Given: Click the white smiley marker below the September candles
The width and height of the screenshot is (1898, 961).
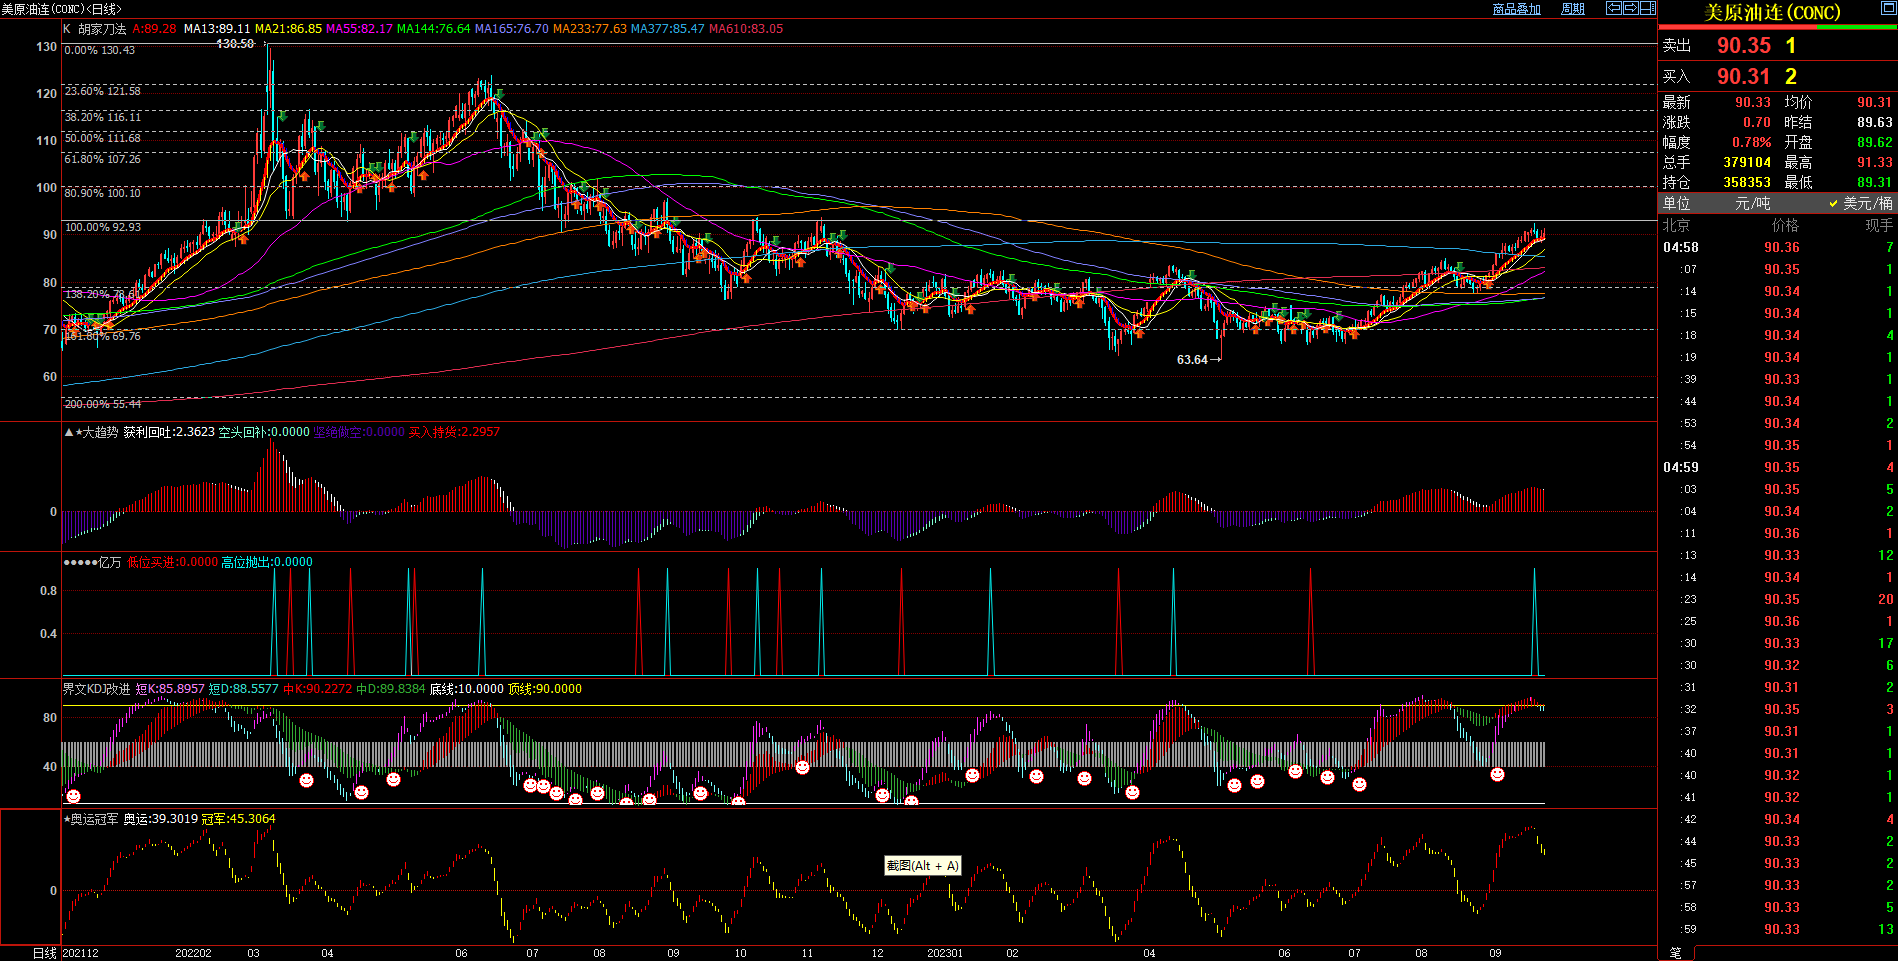Looking at the screenshot, I should click(1497, 775).
